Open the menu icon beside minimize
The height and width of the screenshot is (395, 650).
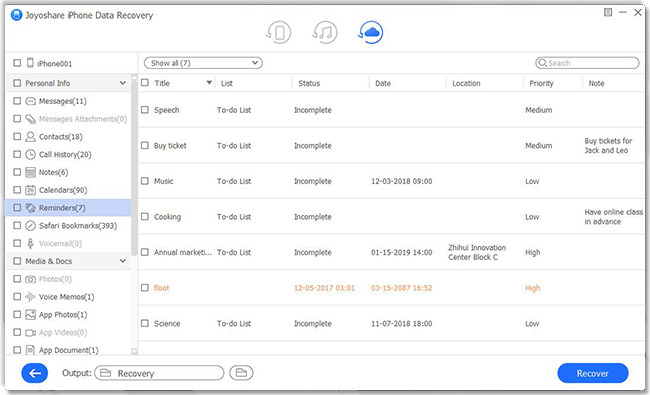click(x=608, y=12)
